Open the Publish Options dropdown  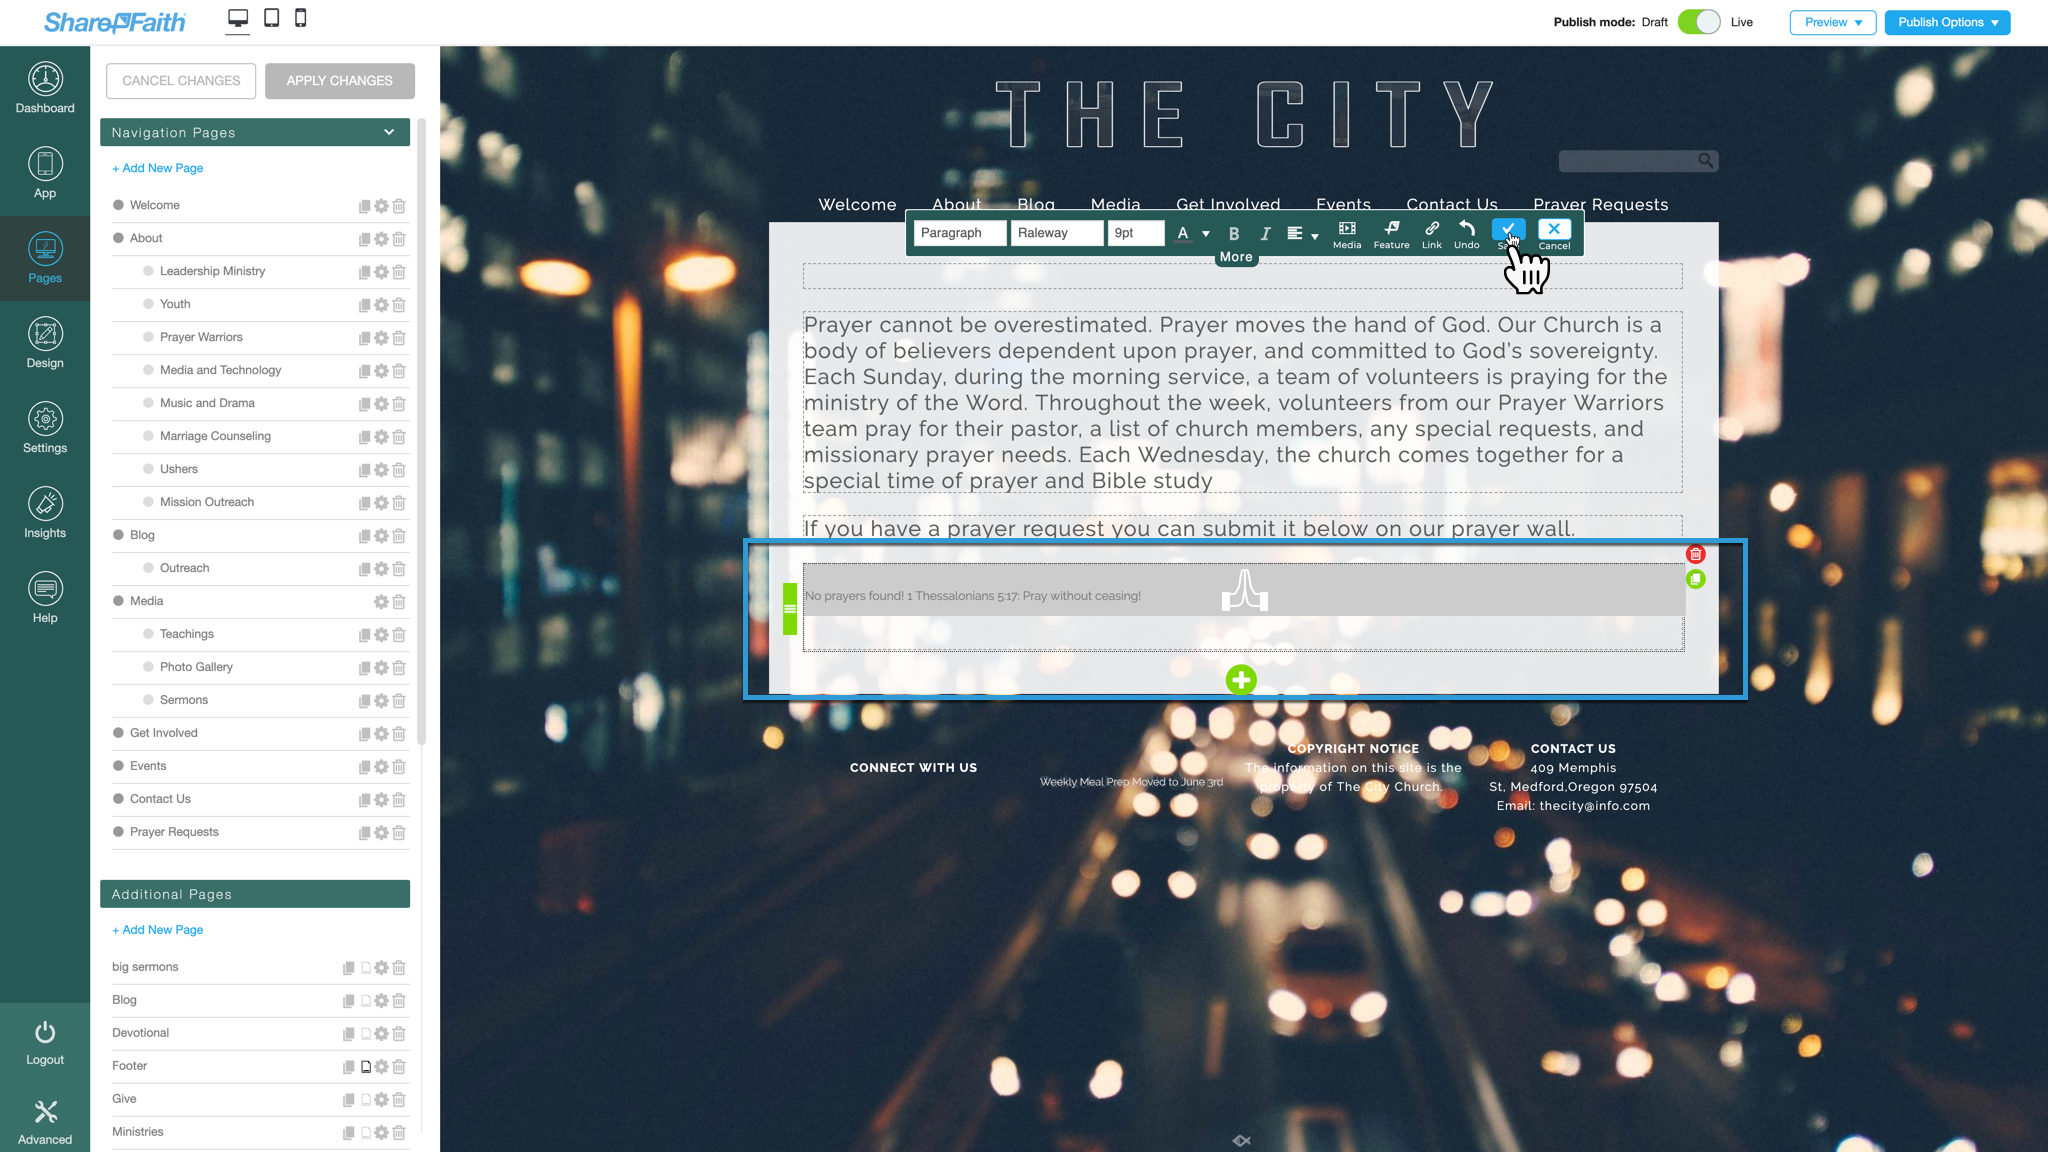[x=1947, y=22]
